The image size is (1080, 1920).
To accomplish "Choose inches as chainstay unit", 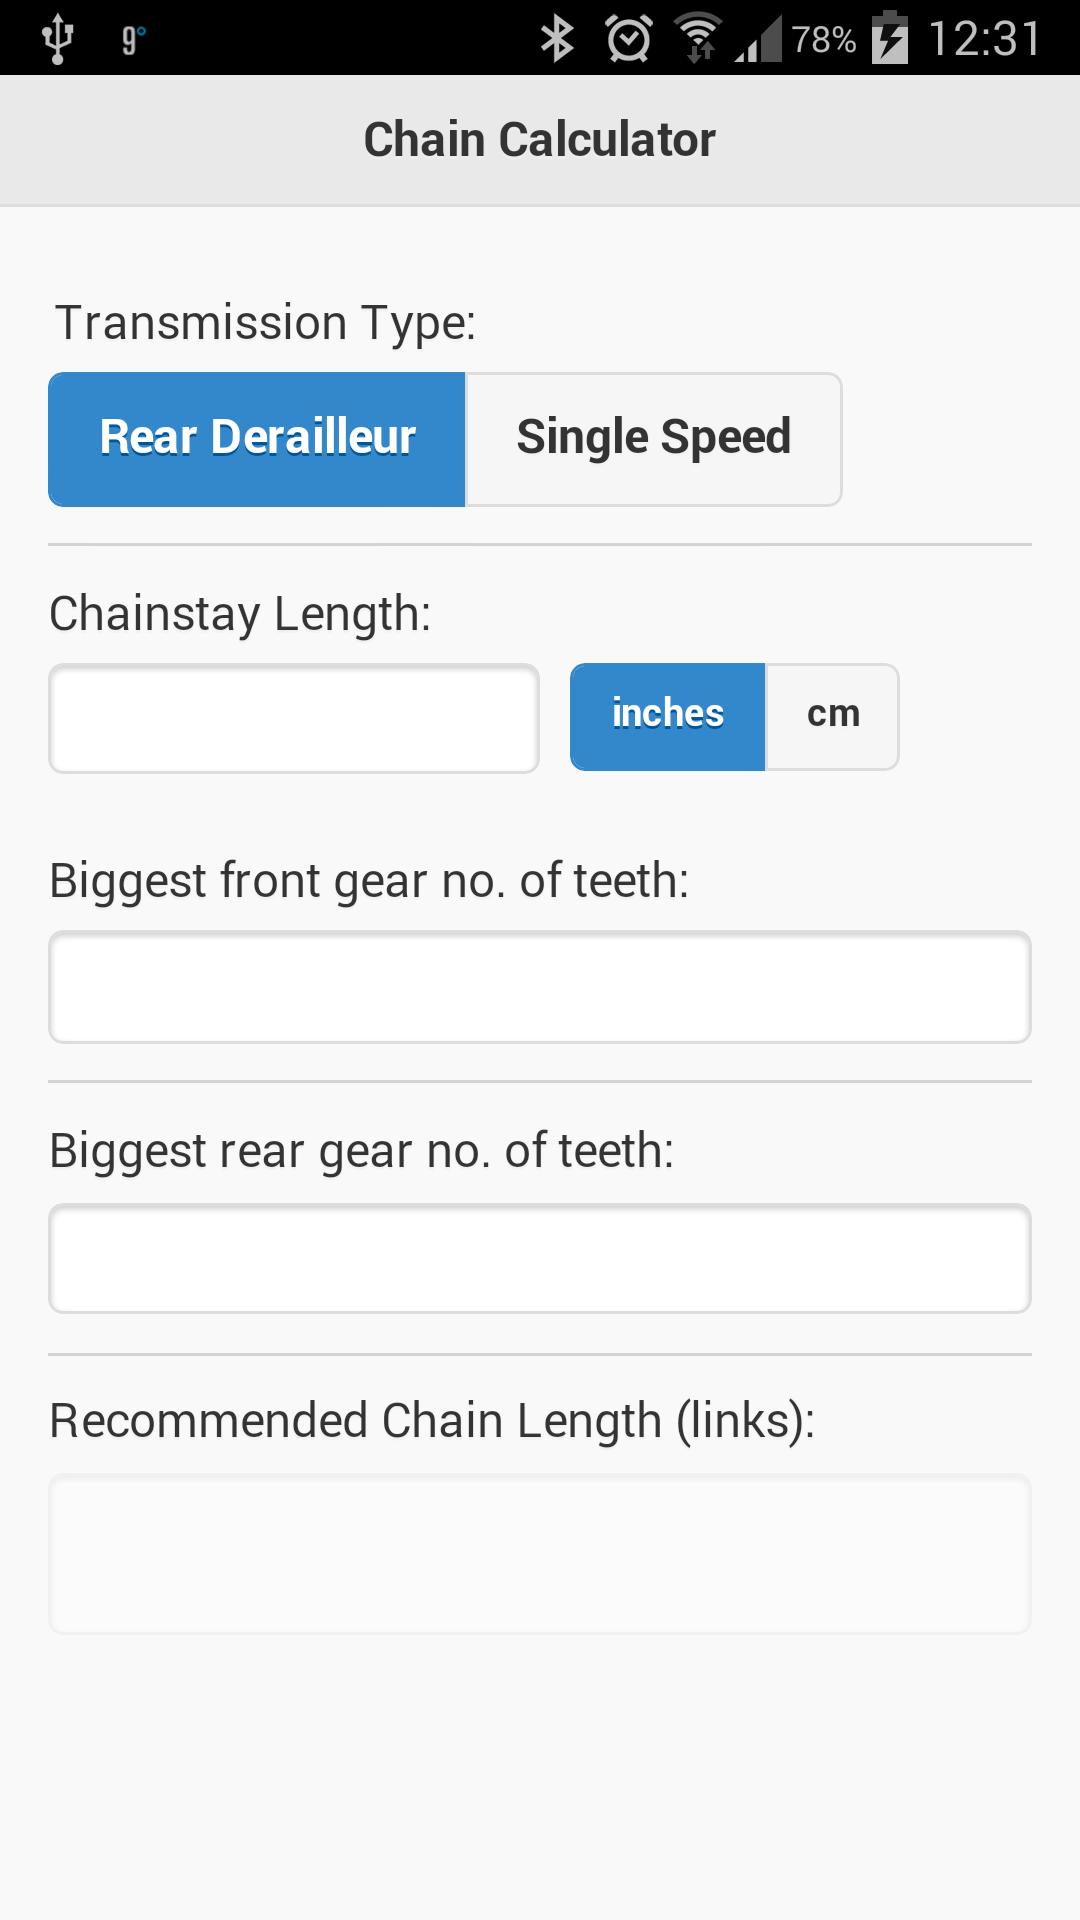I will click(667, 716).
